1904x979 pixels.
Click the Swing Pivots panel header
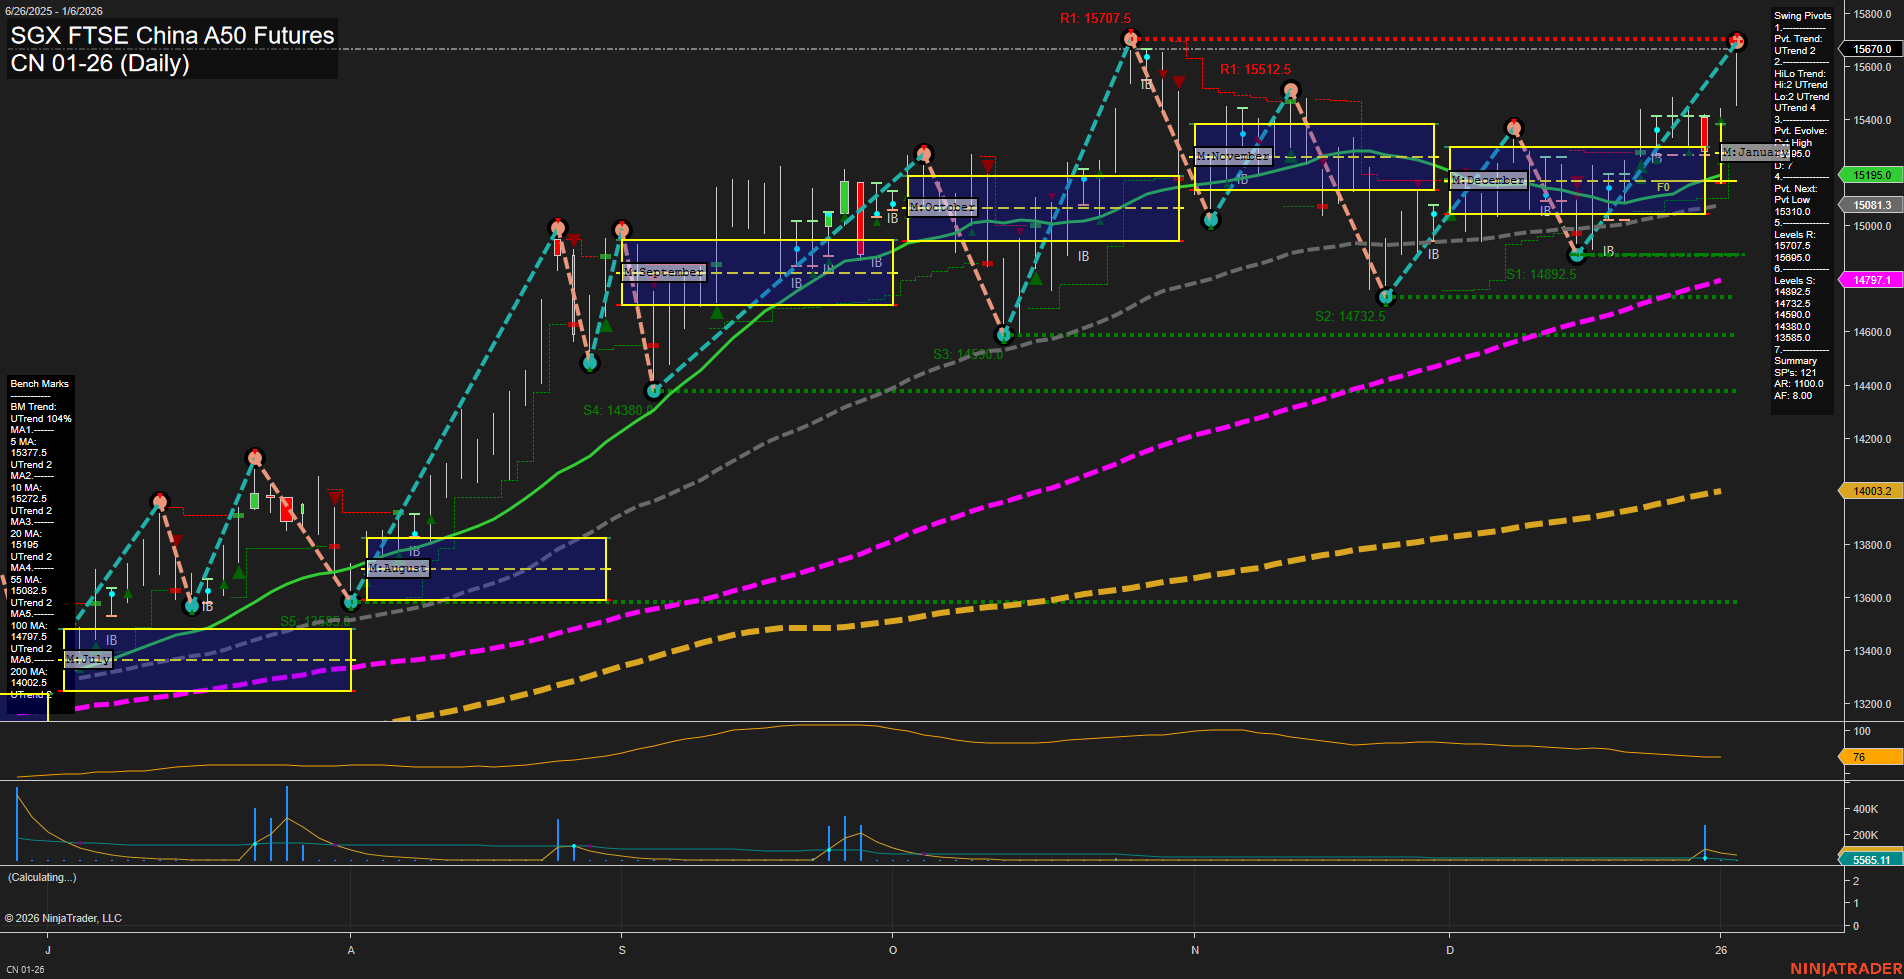pyautogui.click(x=1801, y=16)
